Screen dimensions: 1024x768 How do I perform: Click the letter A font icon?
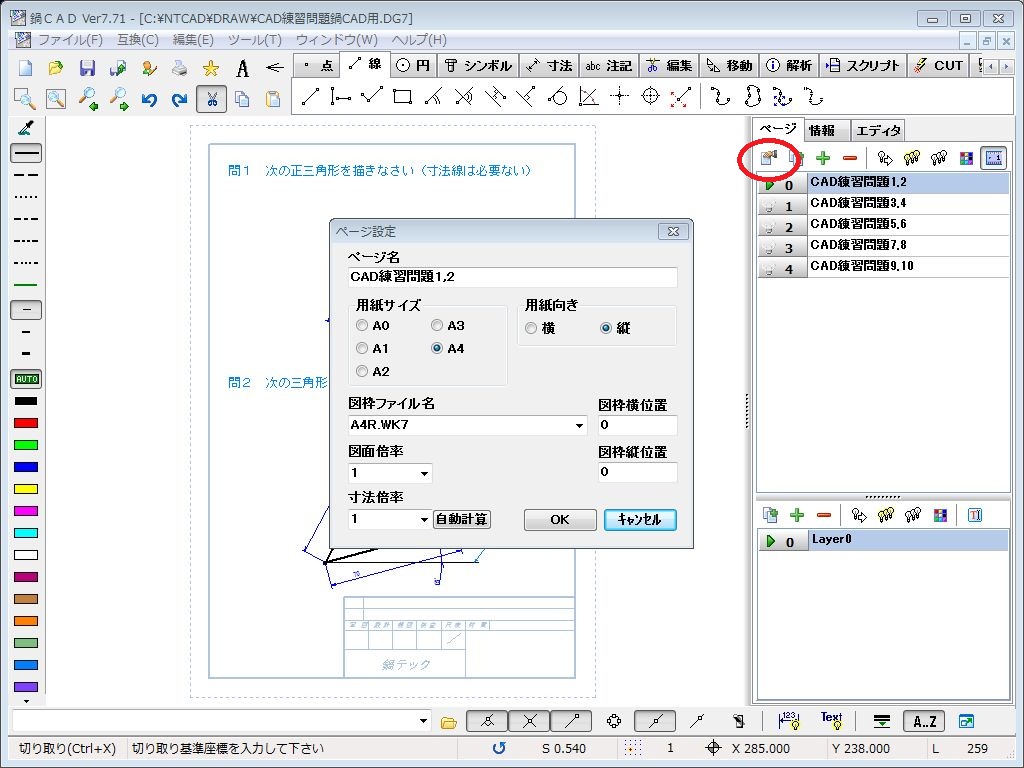[x=242, y=67]
